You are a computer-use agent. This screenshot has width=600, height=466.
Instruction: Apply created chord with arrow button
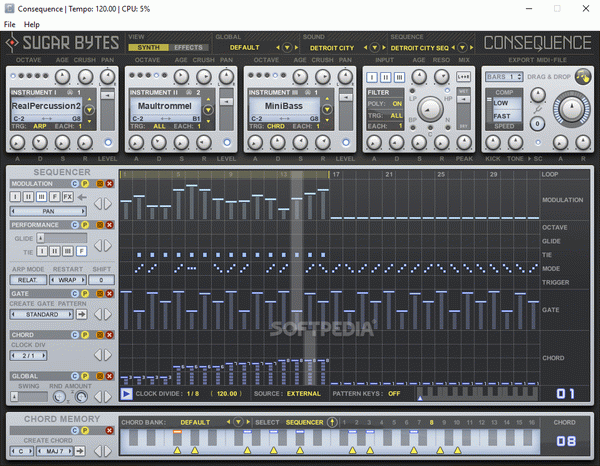click(80, 451)
